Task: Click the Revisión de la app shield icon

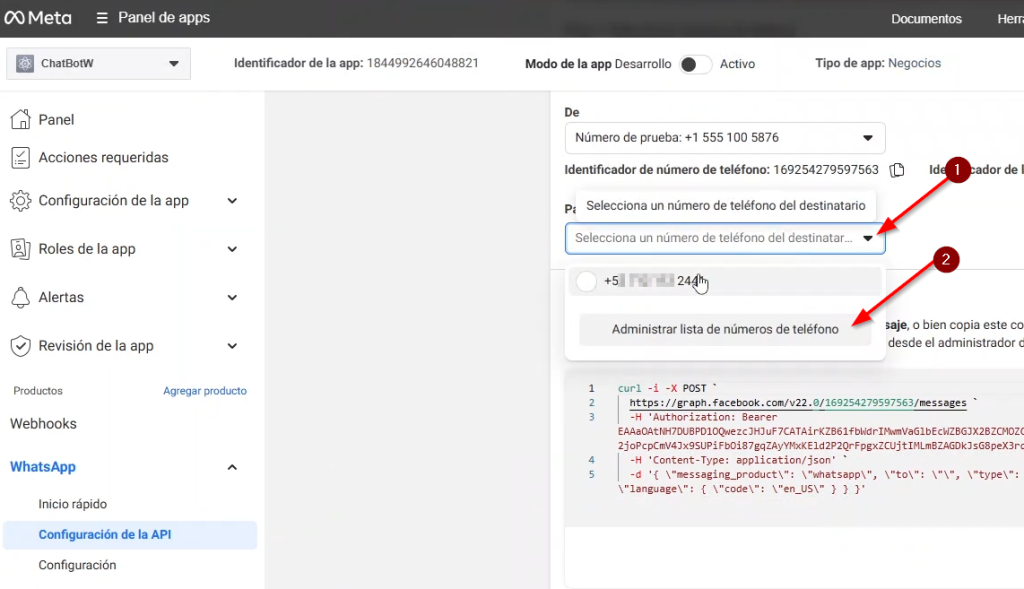Action: pos(20,345)
